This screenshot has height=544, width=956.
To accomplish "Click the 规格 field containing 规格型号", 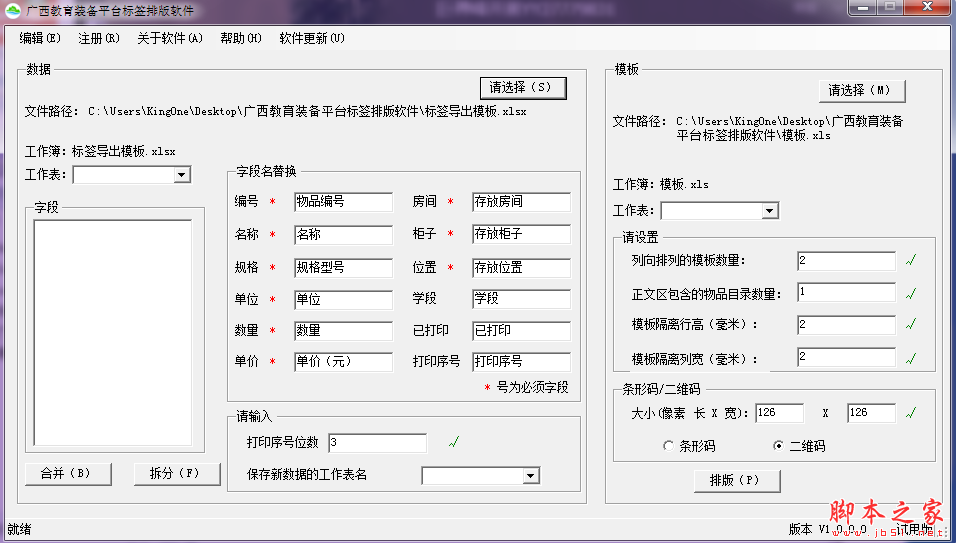I will pos(343,268).
